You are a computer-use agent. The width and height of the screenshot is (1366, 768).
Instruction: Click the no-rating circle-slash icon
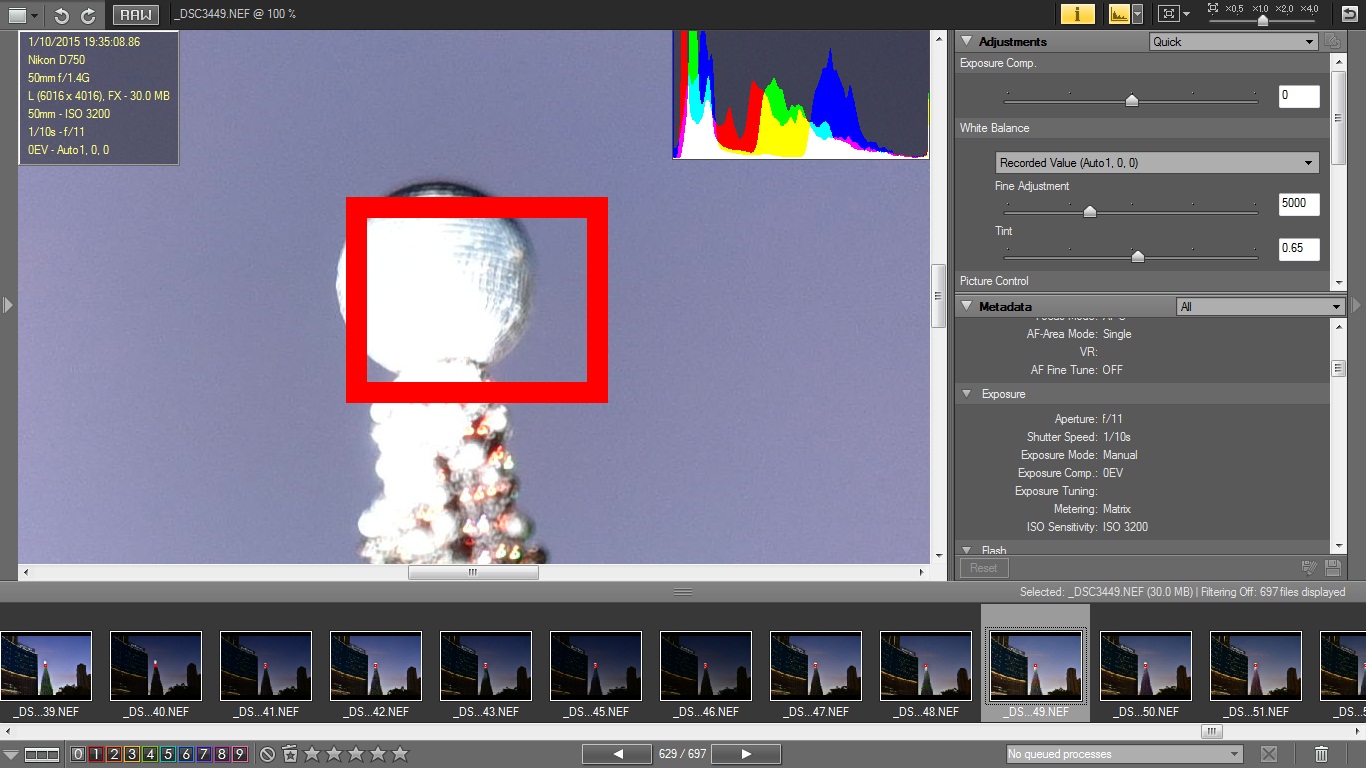(x=267, y=754)
